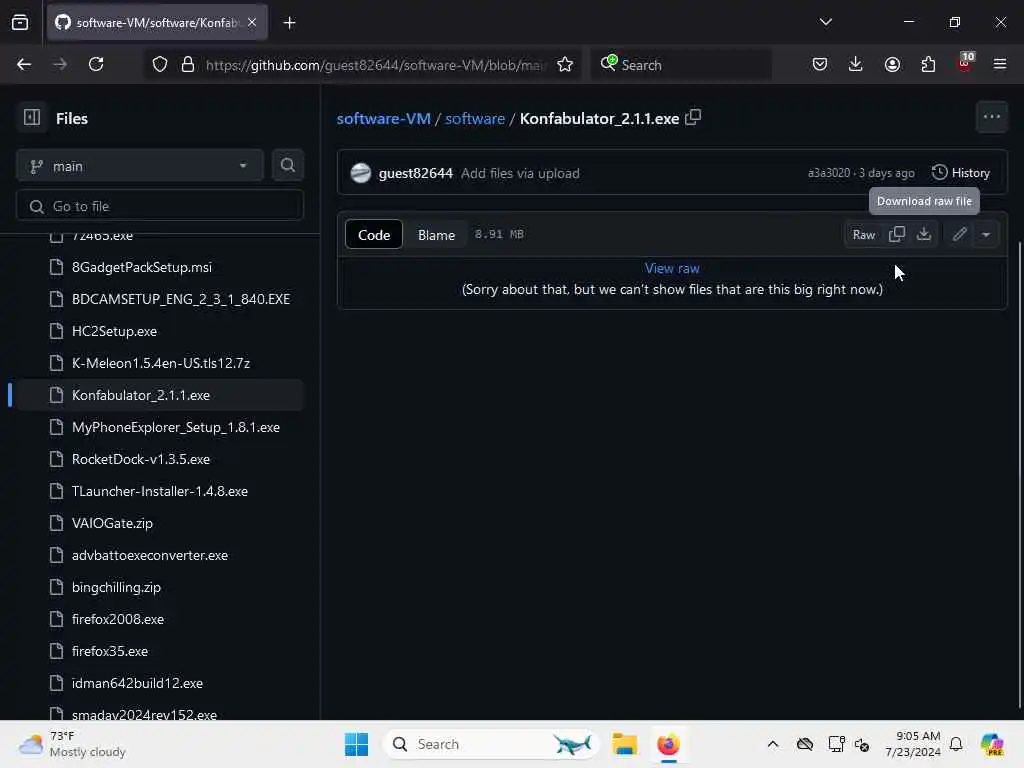The height and width of the screenshot is (768, 1024).
Task: Open the Add files via upload commit
Action: [x=520, y=173]
